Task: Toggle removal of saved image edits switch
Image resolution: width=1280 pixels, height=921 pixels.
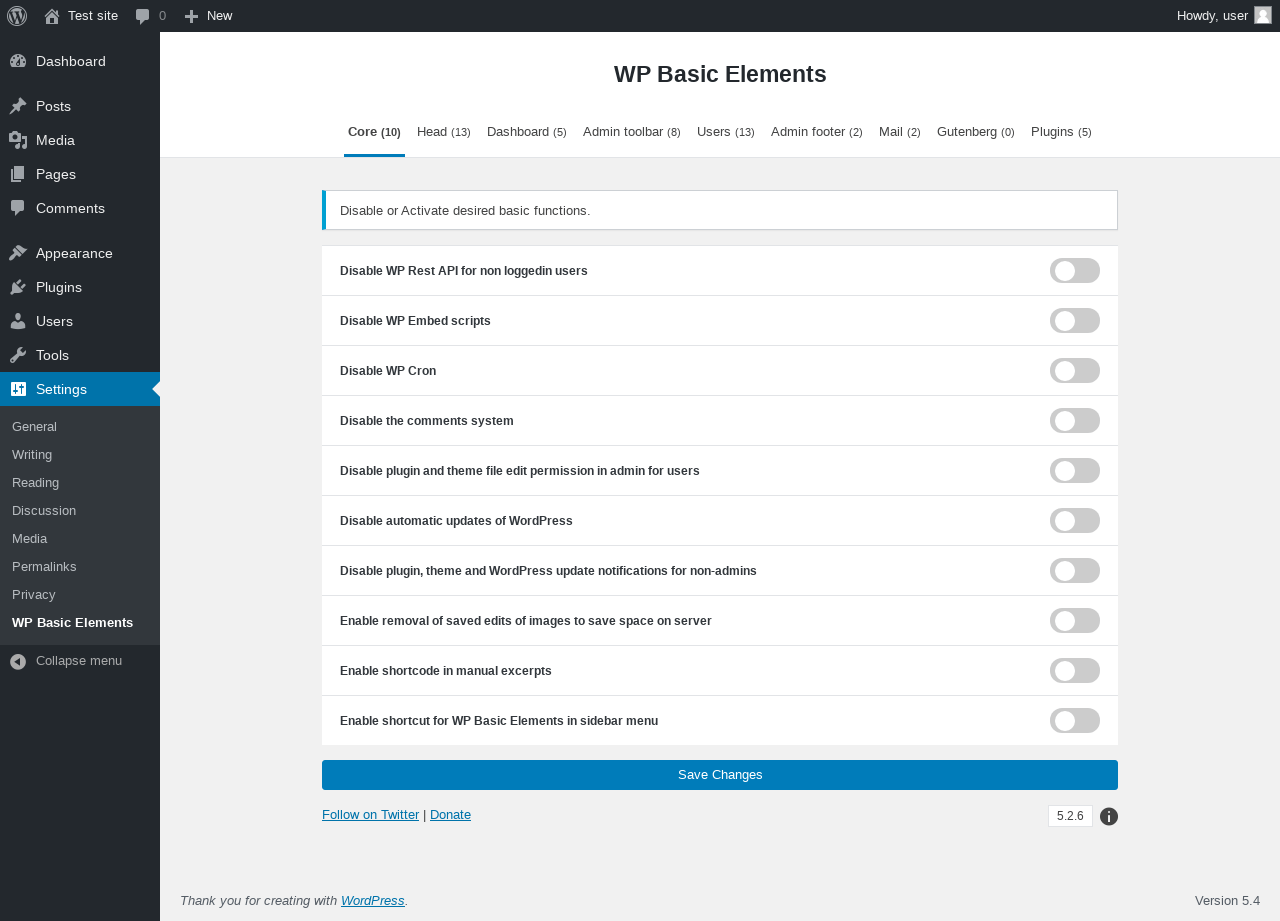Action: click(1075, 621)
